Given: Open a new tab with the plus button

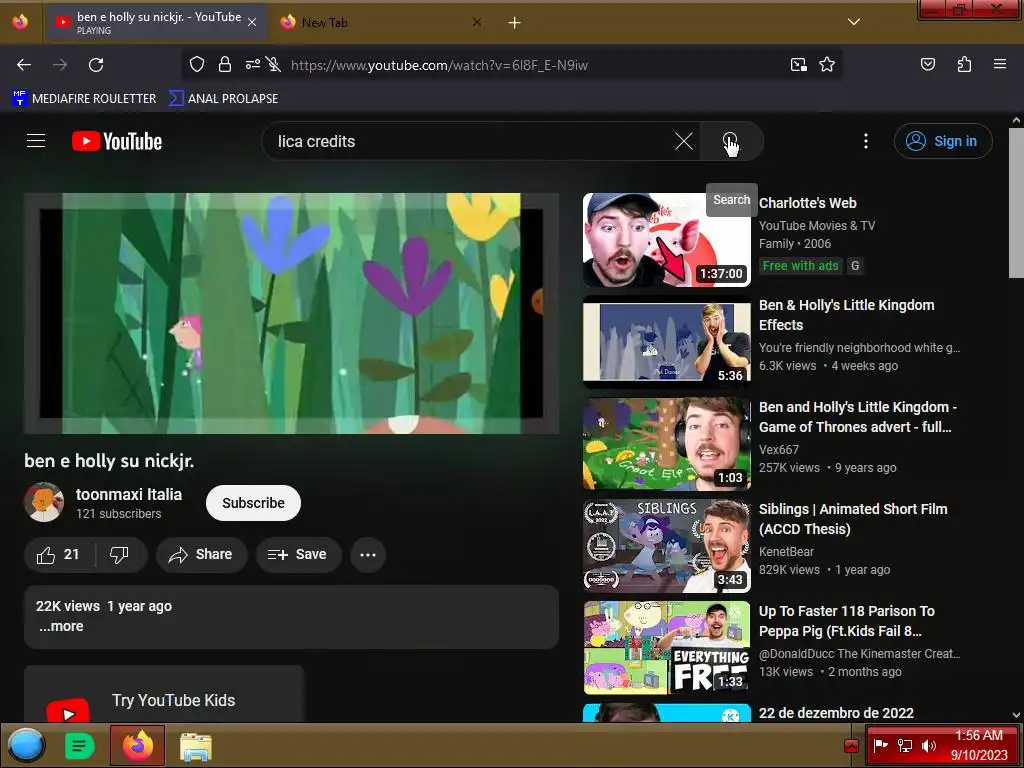Looking at the screenshot, I should tap(515, 23).
